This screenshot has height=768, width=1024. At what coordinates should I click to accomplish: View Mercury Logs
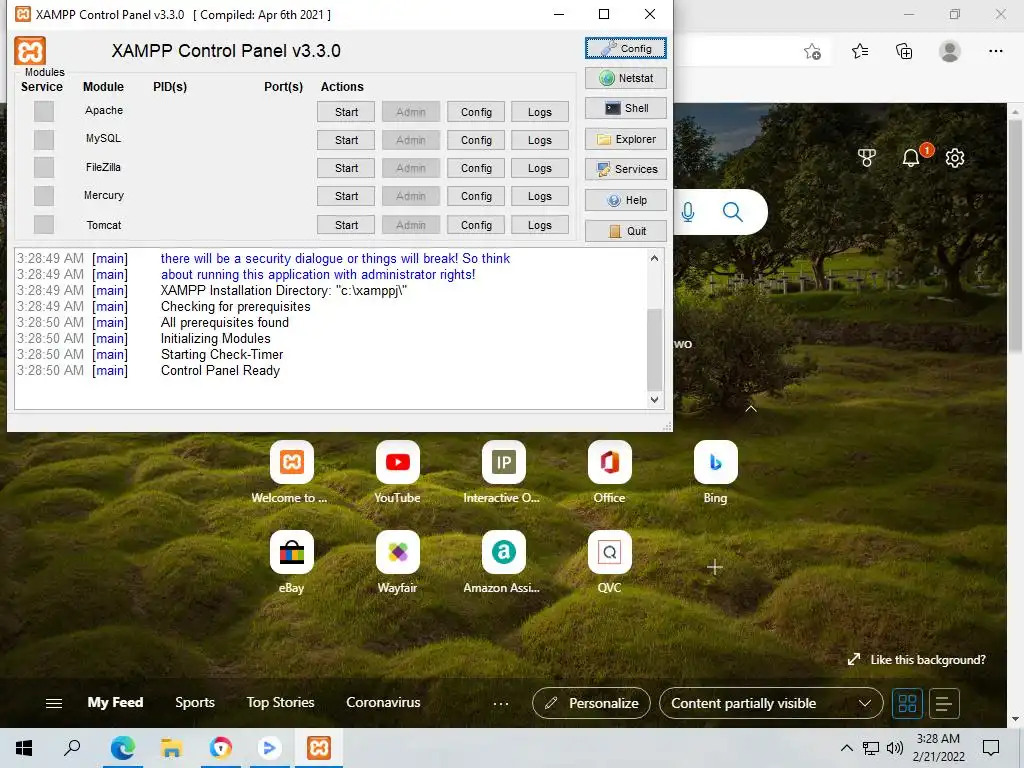(540, 196)
